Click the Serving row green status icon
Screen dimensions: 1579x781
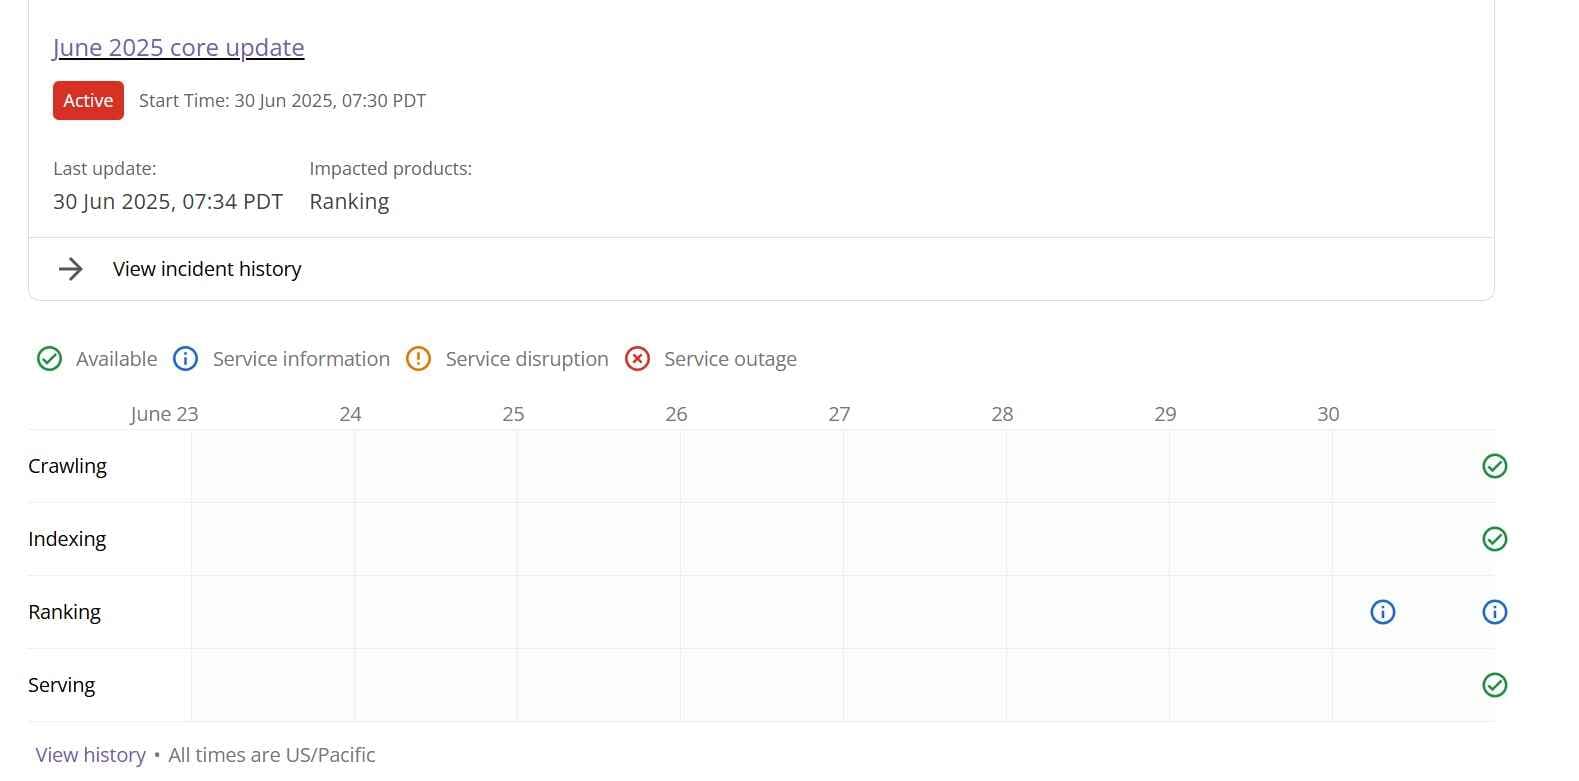(1494, 685)
